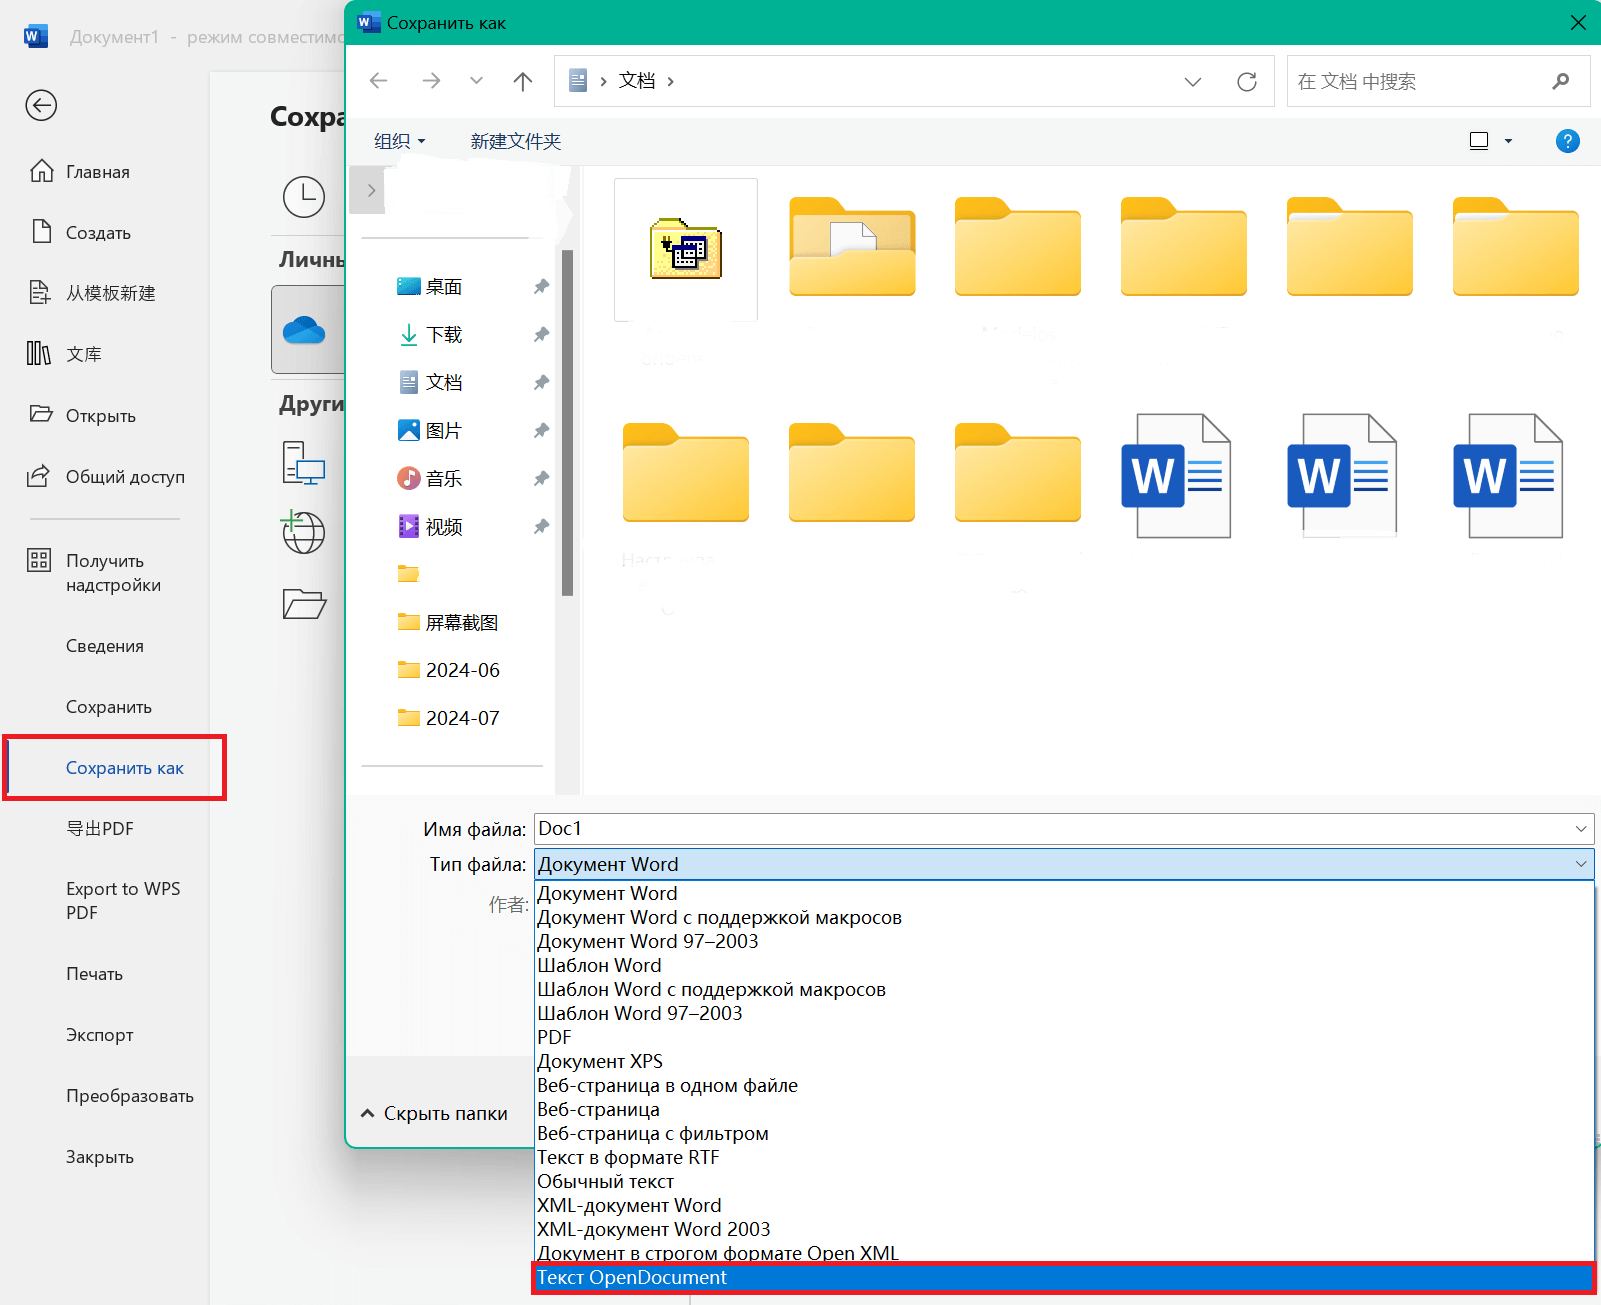This screenshot has width=1601, height=1305.
Task: Expand the address bar history chevron
Action: pyautogui.click(x=1193, y=81)
